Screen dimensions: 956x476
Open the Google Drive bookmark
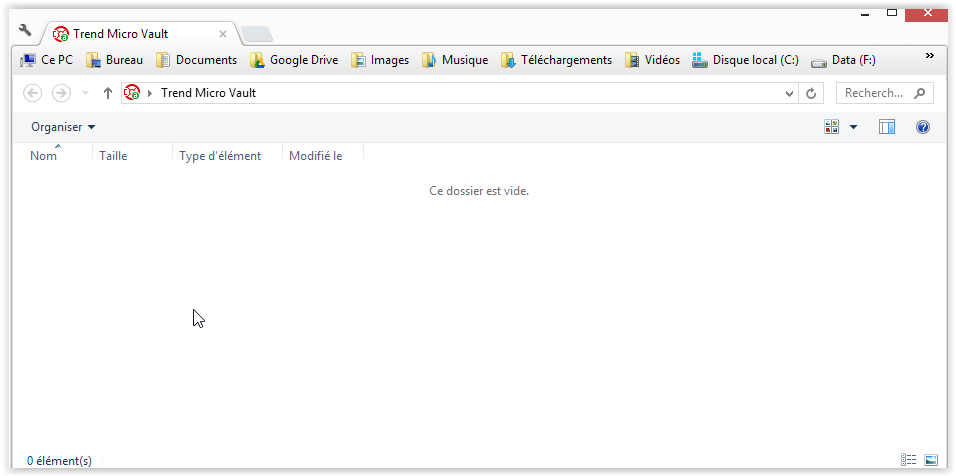pyautogui.click(x=294, y=60)
